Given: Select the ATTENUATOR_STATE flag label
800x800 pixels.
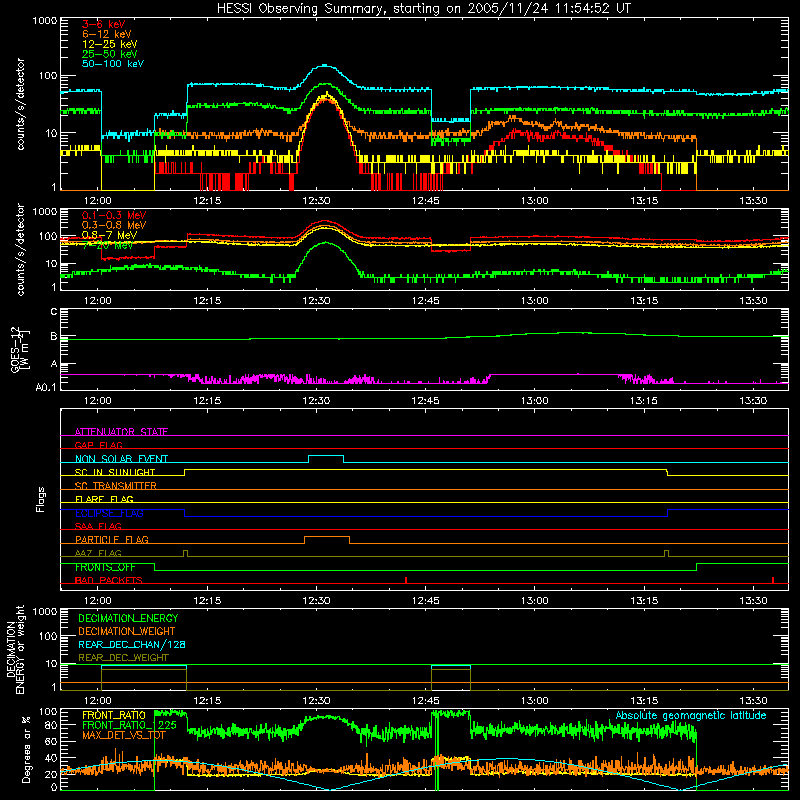Looking at the screenshot, I should click(121, 432).
